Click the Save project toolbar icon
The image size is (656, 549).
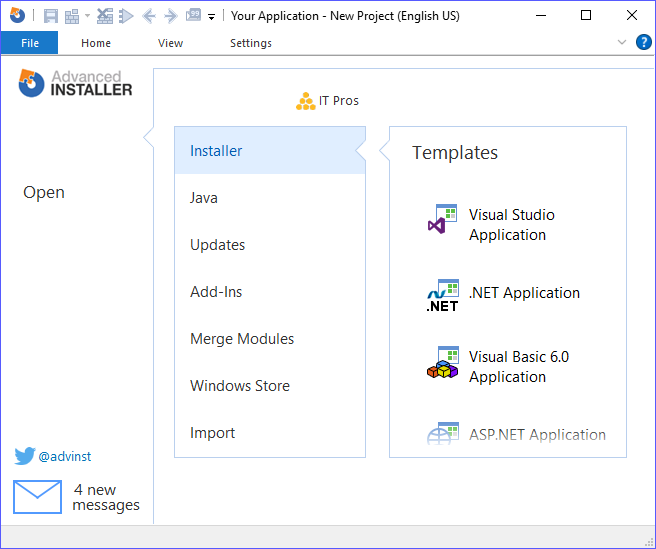coord(51,16)
